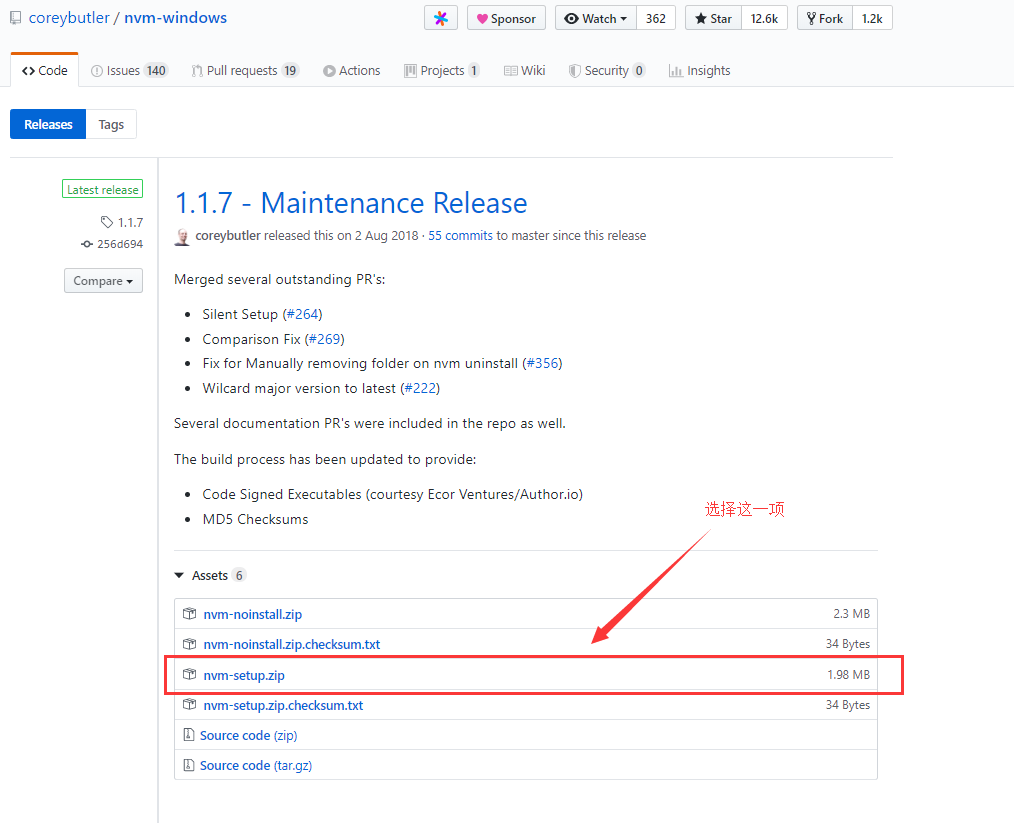Open commit 256d694
The image size is (1014, 823).
(x=120, y=244)
